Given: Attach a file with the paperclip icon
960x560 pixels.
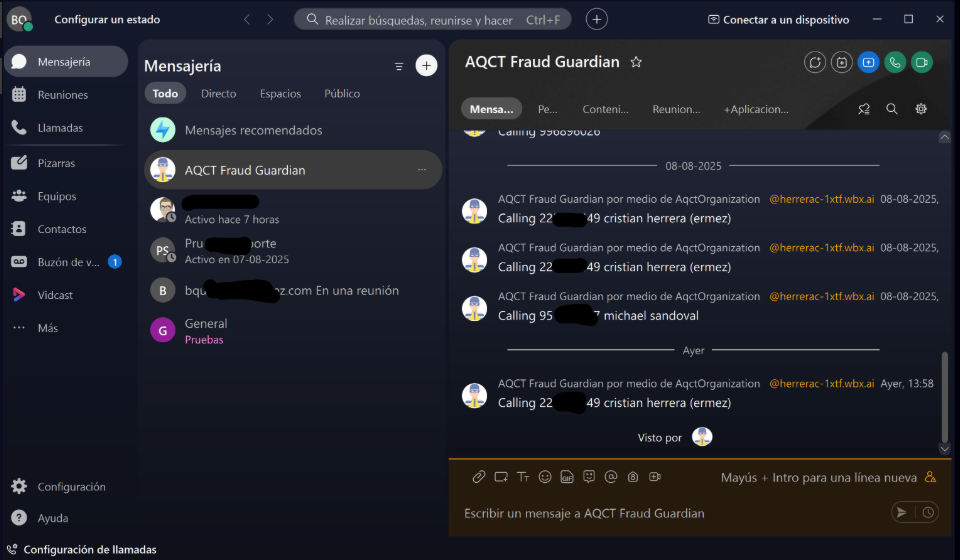Looking at the screenshot, I should pos(479,477).
